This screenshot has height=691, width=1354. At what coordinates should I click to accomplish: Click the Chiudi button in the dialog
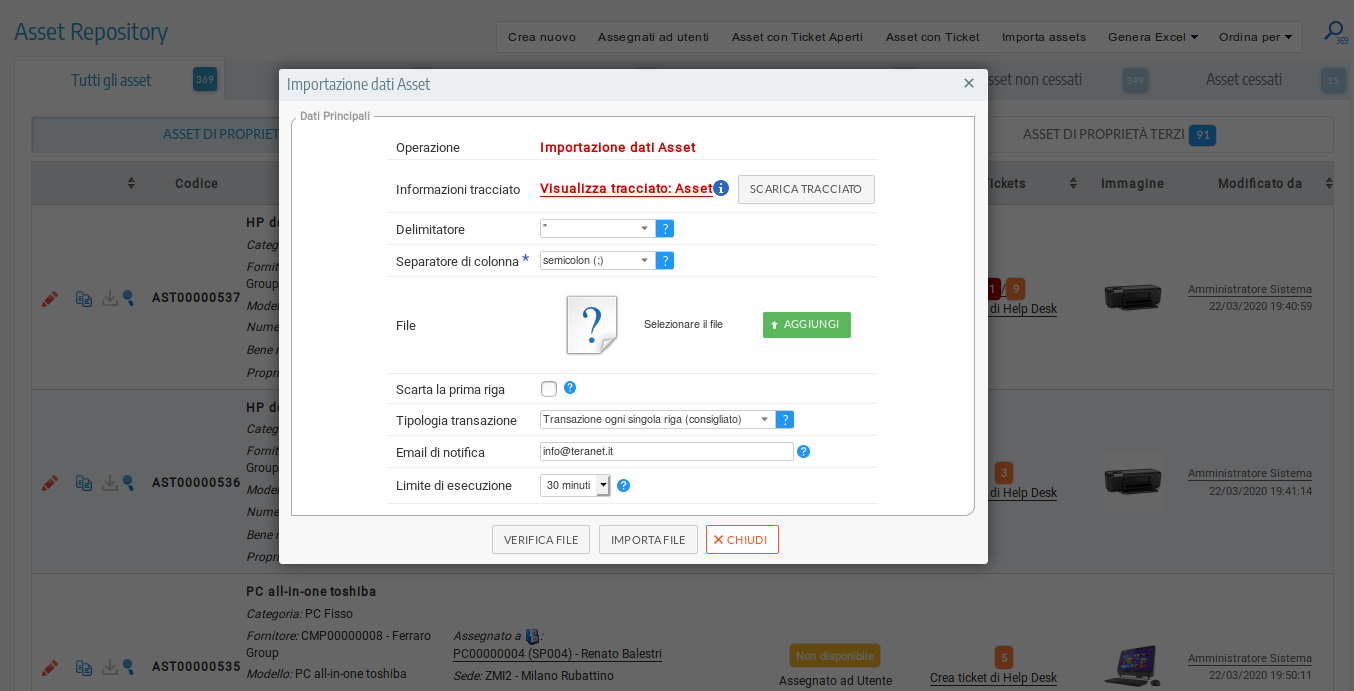742,540
